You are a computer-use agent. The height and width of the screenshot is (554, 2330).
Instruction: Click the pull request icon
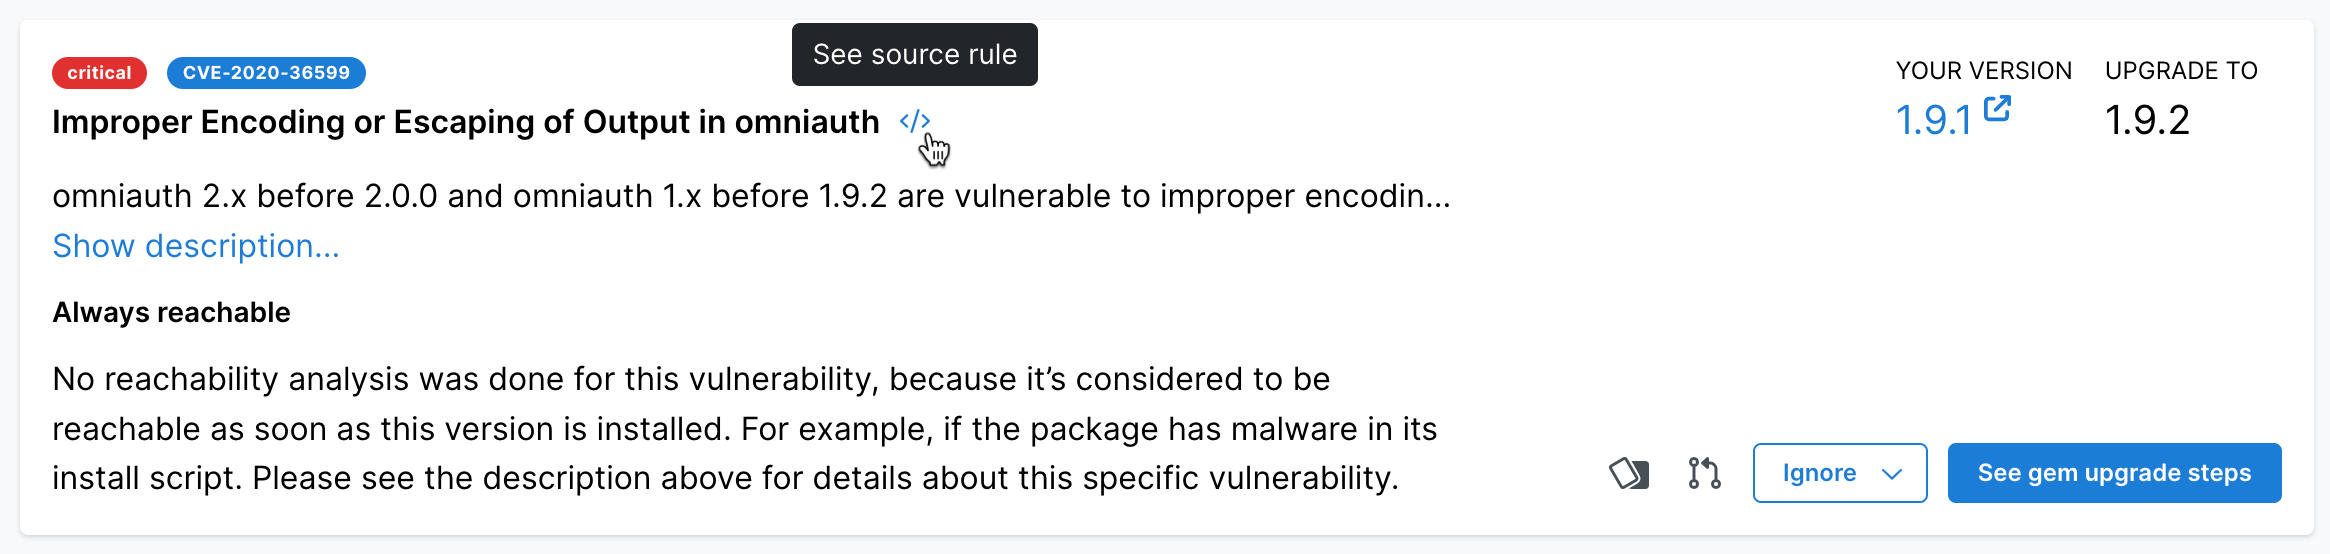(1704, 473)
